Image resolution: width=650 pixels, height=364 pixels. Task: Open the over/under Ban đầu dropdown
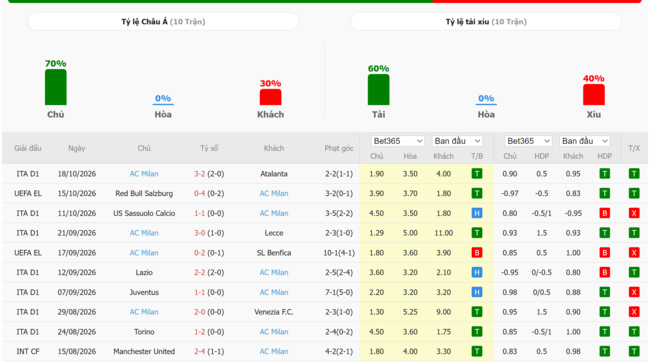[x=585, y=141]
